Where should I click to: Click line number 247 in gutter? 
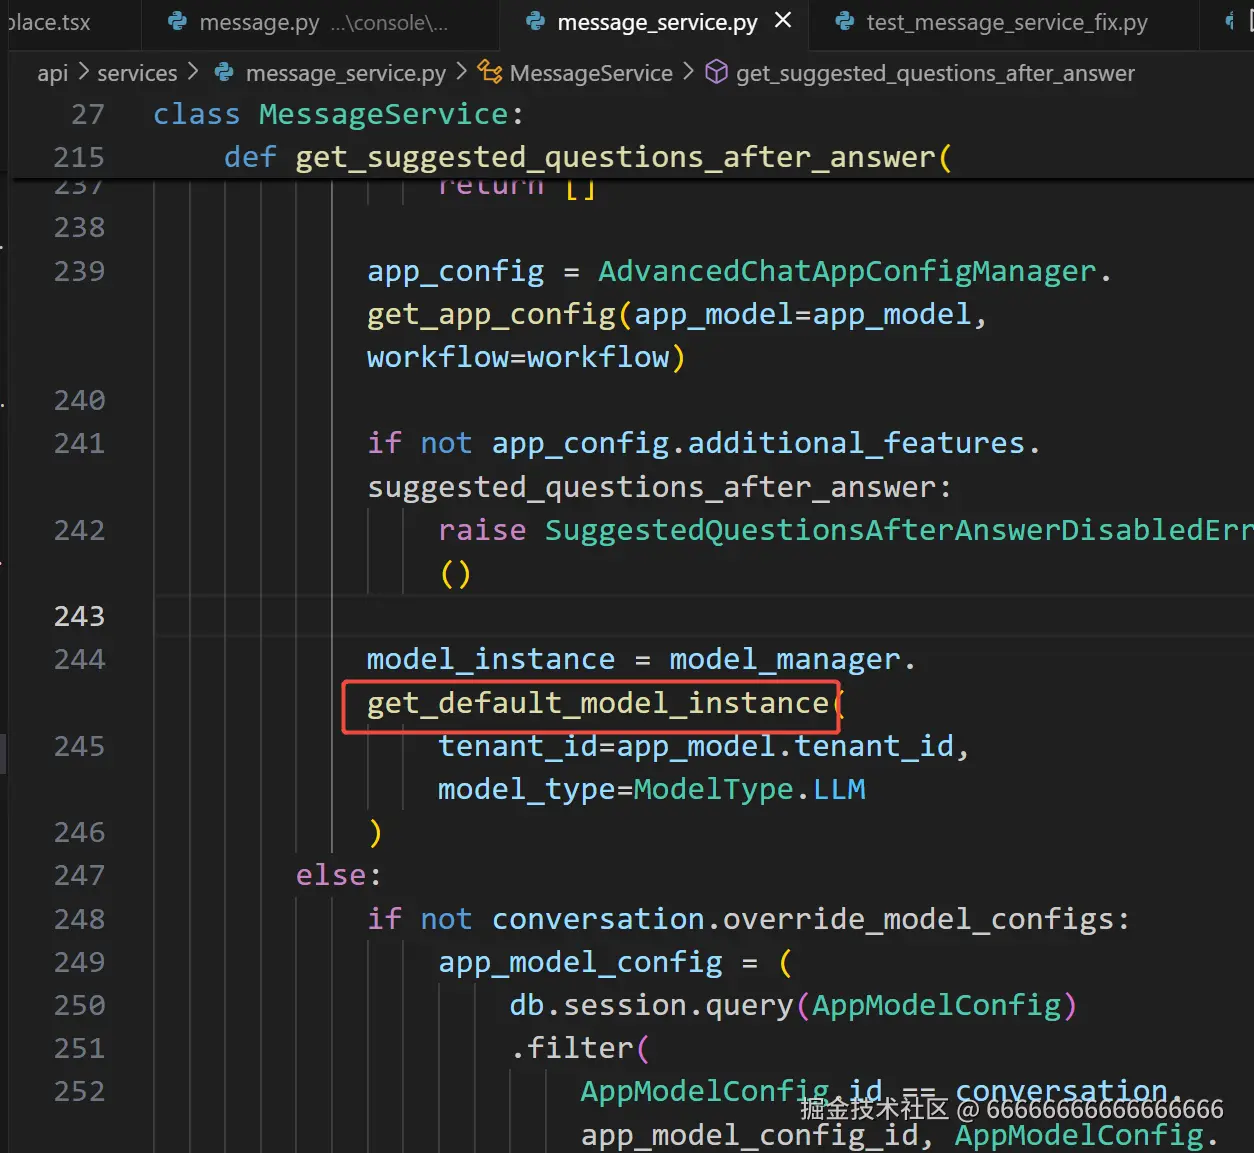pos(79,875)
